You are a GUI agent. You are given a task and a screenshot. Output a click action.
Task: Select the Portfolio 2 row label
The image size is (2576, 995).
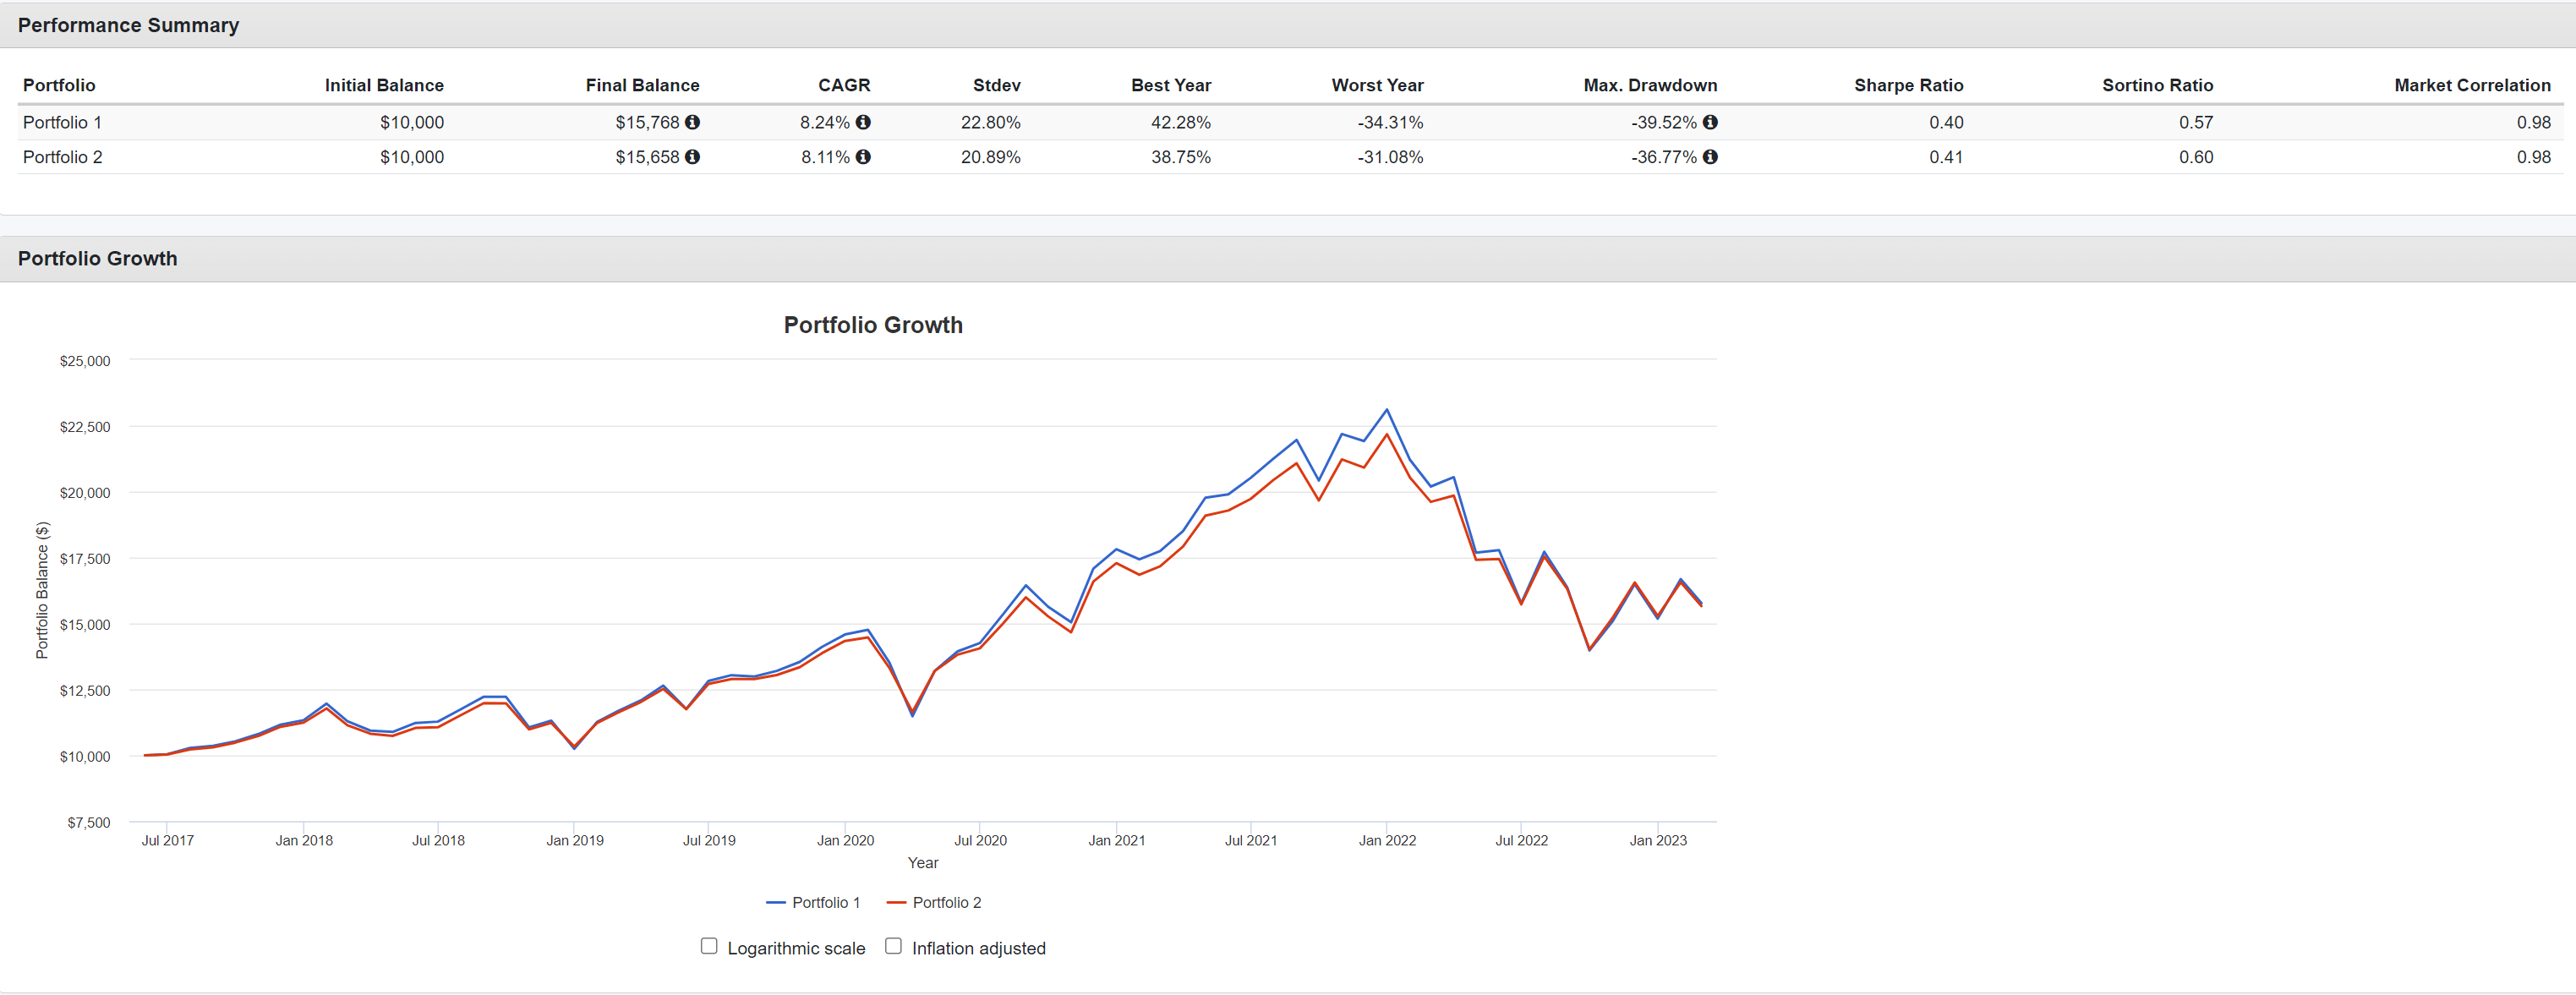click(x=63, y=157)
